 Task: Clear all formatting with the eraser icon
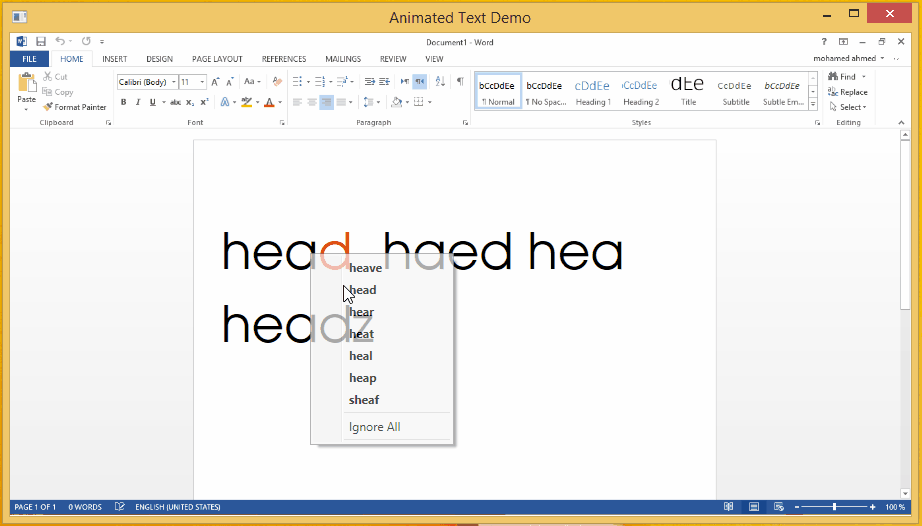[x=278, y=82]
